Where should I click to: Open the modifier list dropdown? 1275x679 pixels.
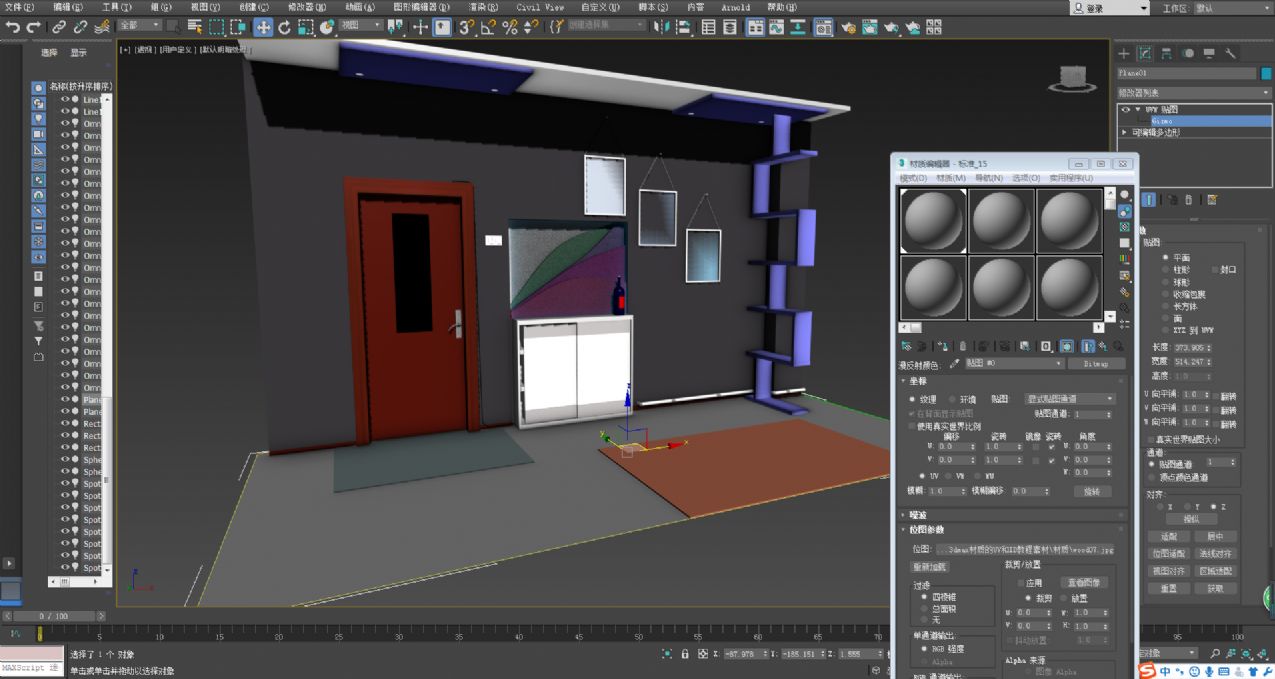click(1194, 92)
